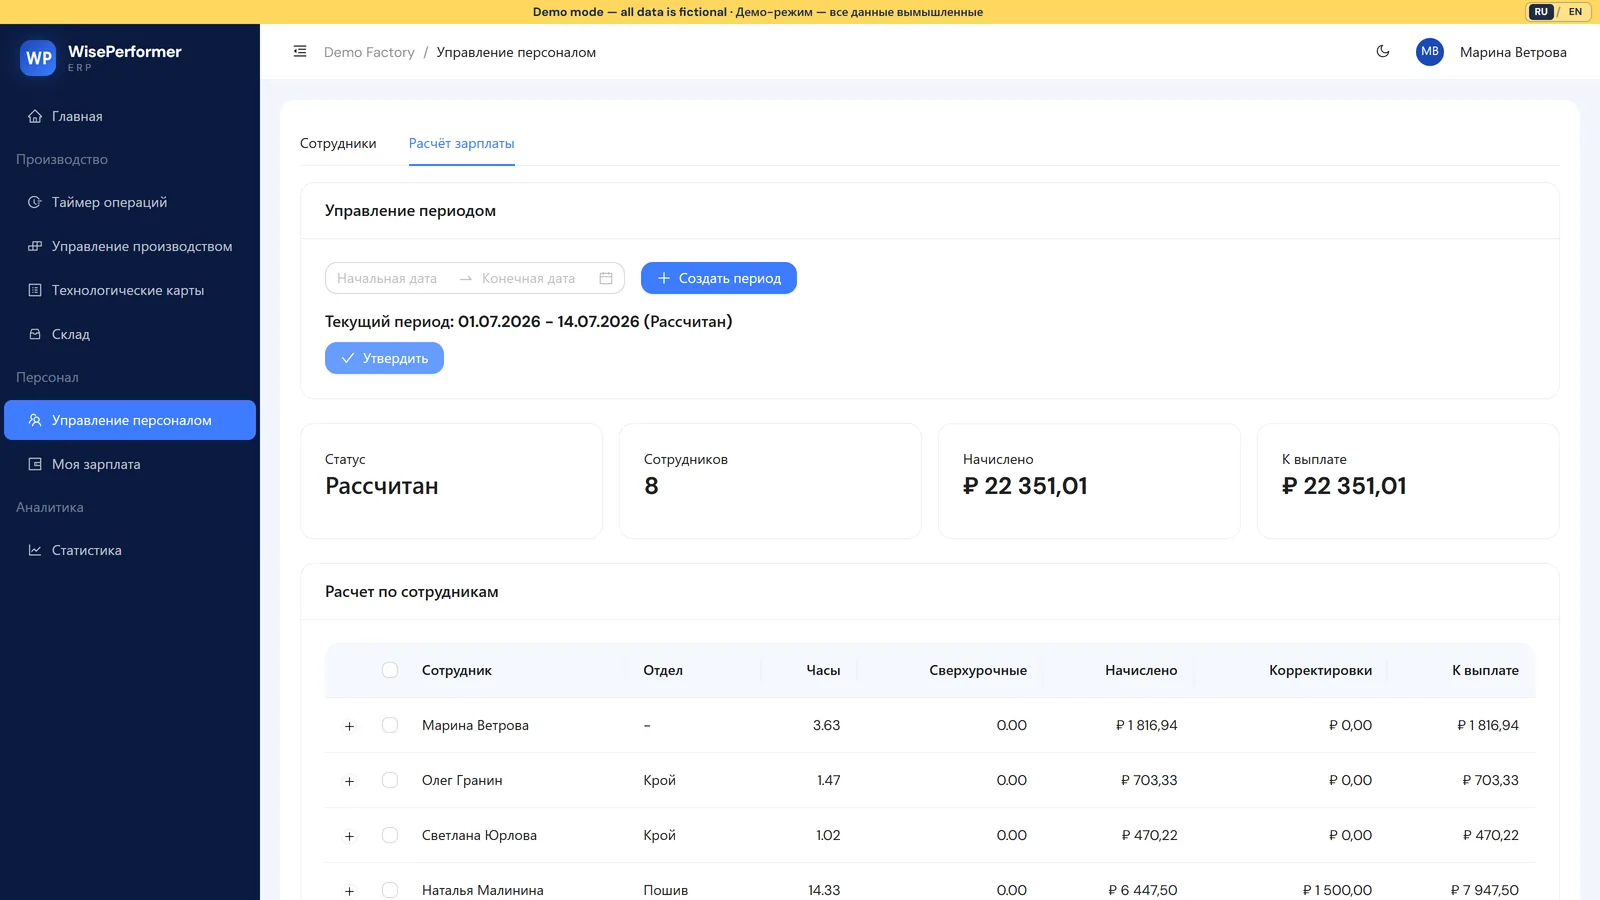Image resolution: width=1600 pixels, height=900 pixels.
Task: Click the accrued amount ₽ 703,33
Action: pos(1149,780)
